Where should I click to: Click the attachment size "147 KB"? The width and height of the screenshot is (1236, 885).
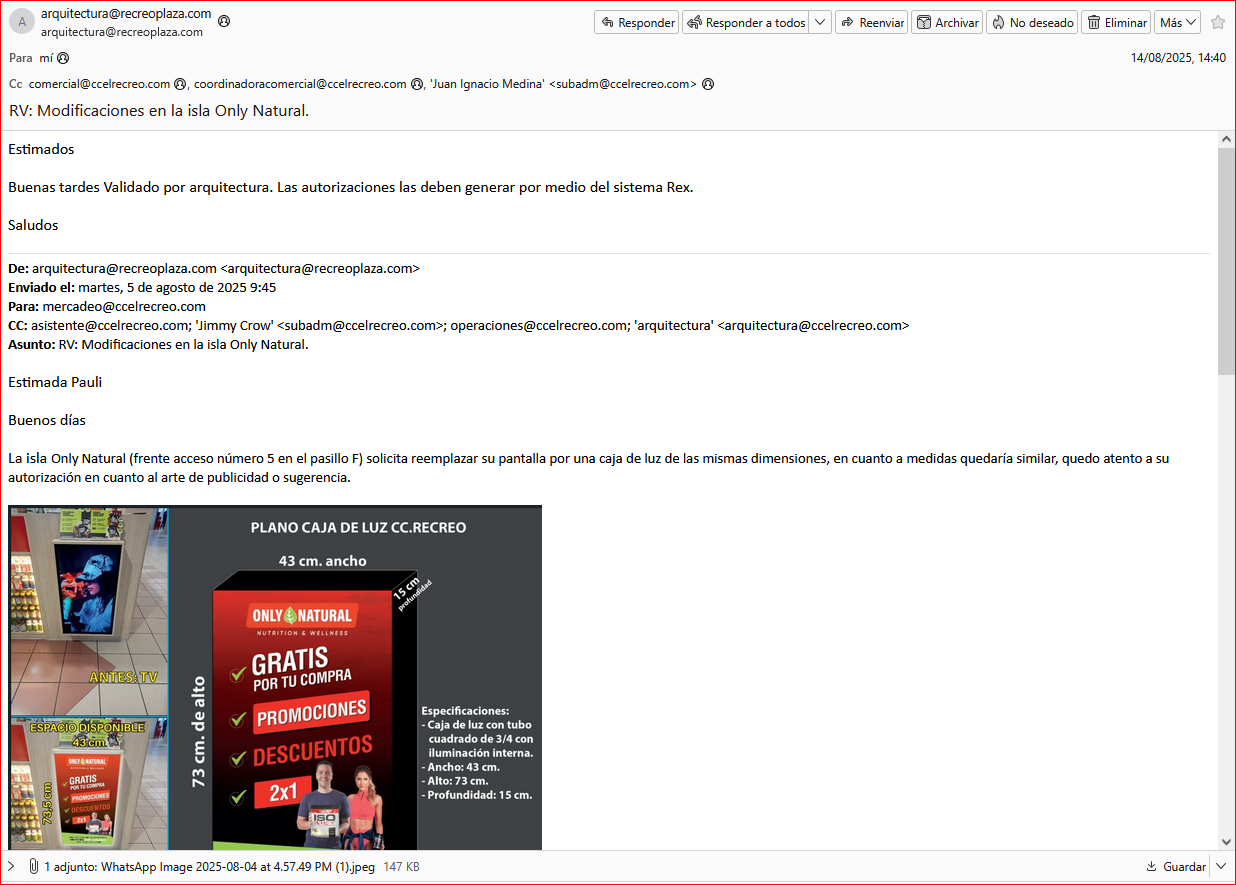pos(401,867)
